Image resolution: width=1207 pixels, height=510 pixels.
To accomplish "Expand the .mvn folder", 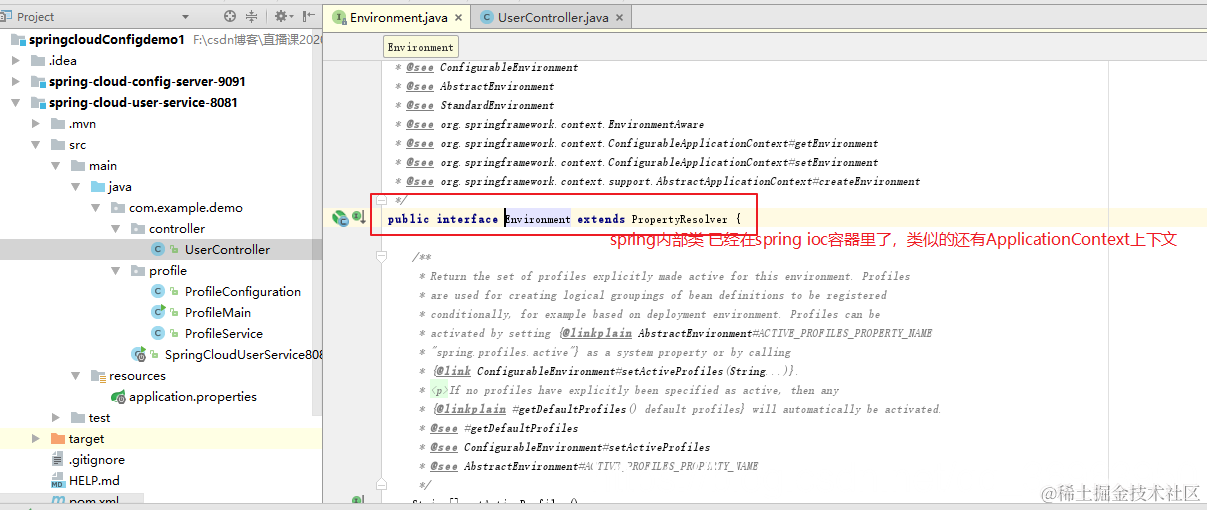I will (x=35, y=123).
